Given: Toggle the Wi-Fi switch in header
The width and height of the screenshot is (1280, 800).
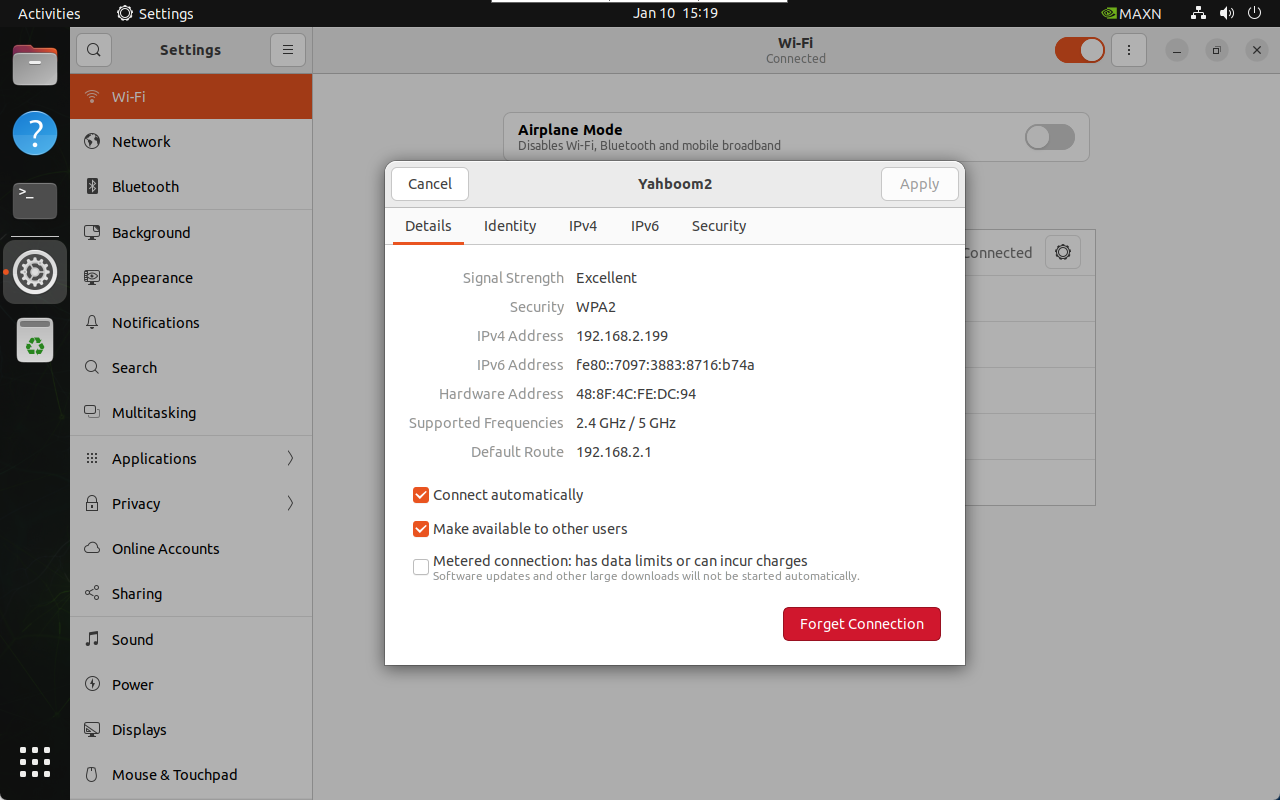Looking at the screenshot, I should click(x=1080, y=50).
